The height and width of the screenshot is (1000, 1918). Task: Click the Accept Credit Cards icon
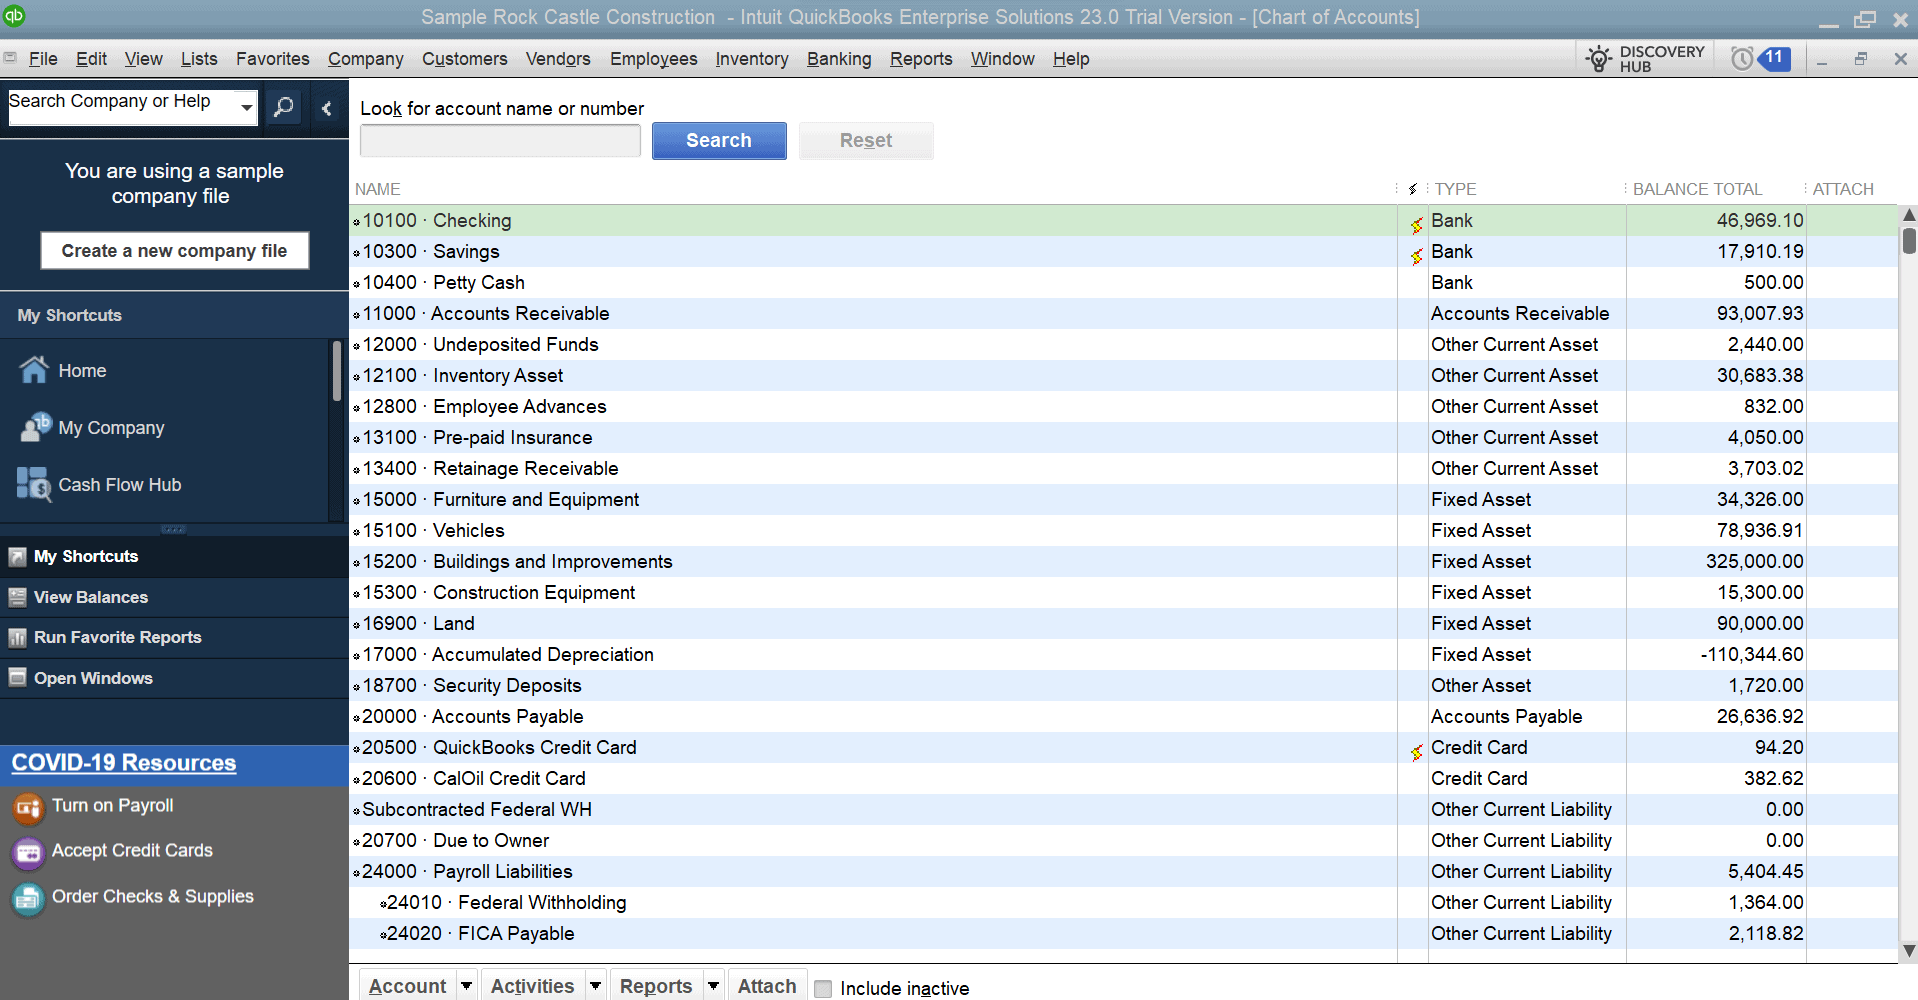point(28,852)
